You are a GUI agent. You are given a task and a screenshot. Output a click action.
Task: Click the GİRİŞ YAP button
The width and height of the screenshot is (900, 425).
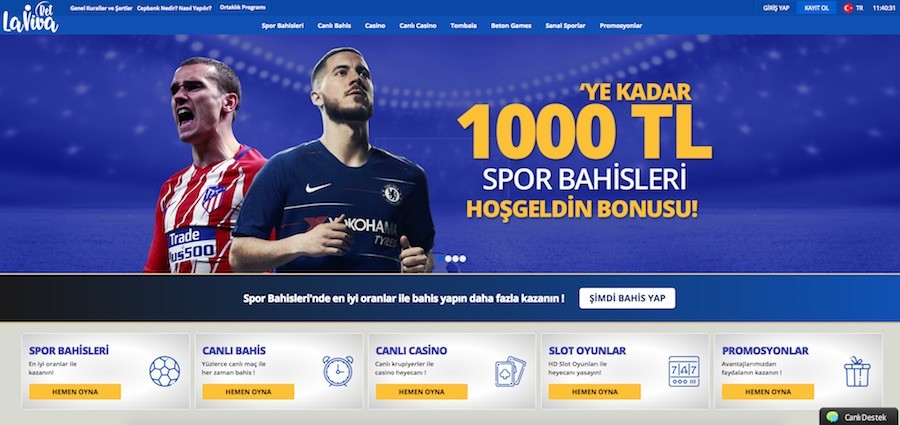[x=776, y=8]
